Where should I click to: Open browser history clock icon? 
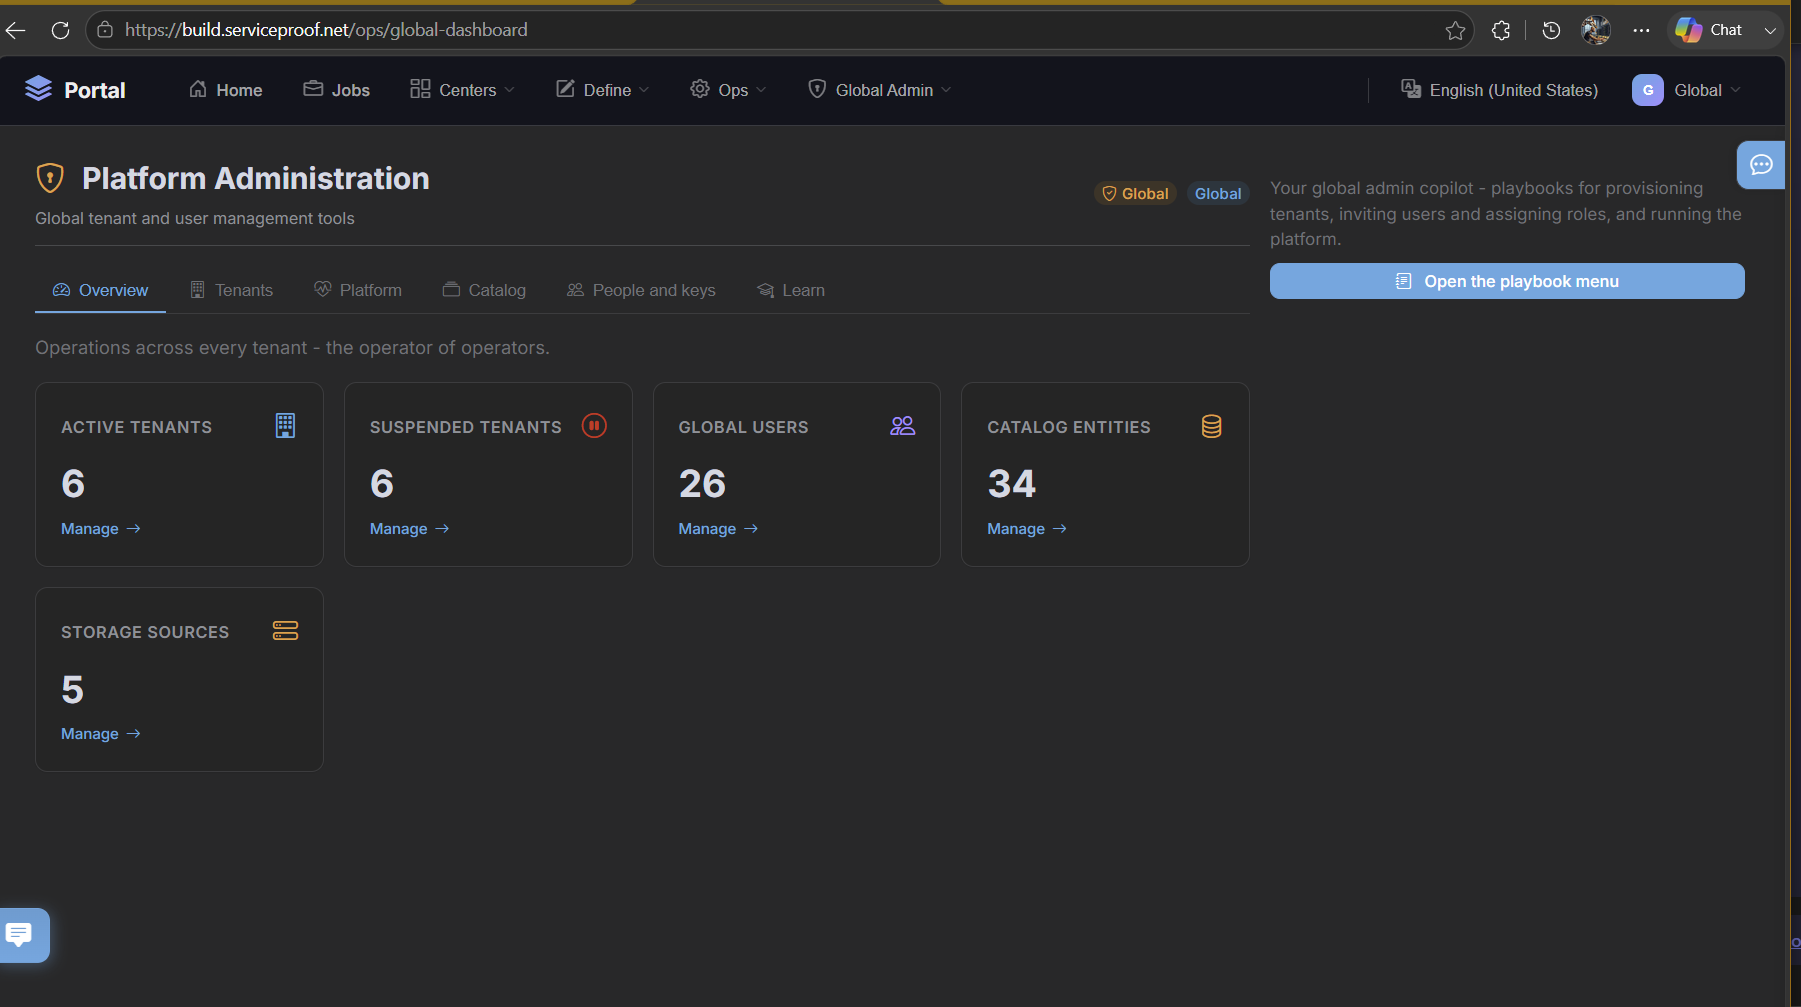(x=1551, y=30)
